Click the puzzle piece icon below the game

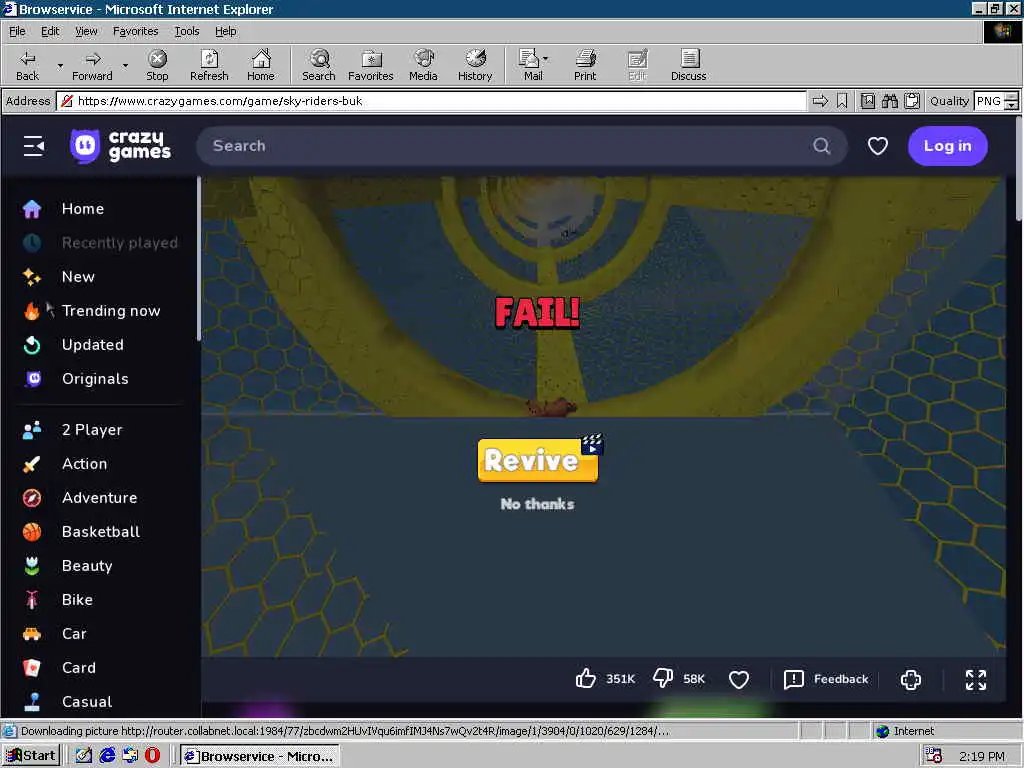point(910,679)
